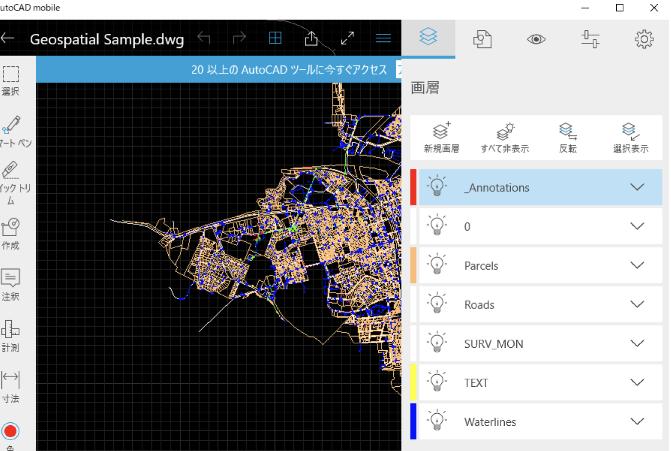Viewport: 671px width, 451px height.
Task: Click the AutoCAD tools access banner
Action: tap(219, 69)
